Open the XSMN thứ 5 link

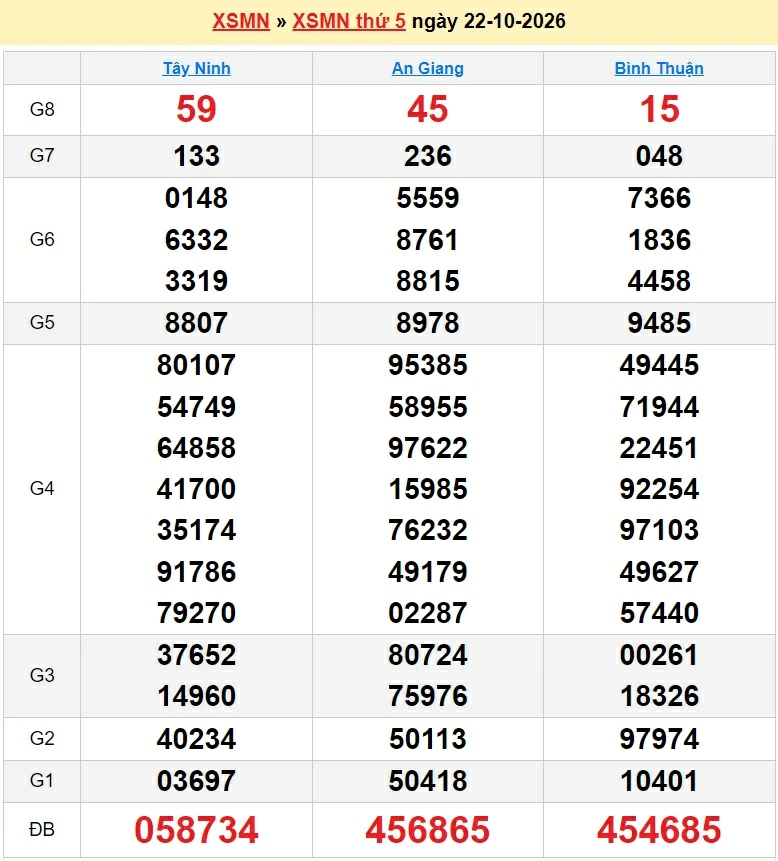pos(349,21)
